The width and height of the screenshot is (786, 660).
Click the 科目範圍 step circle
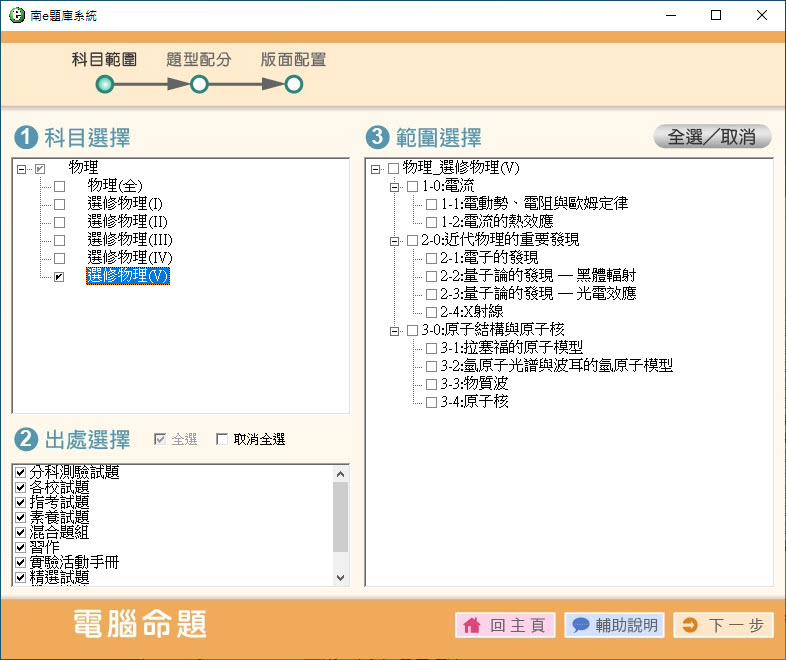tap(104, 85)
